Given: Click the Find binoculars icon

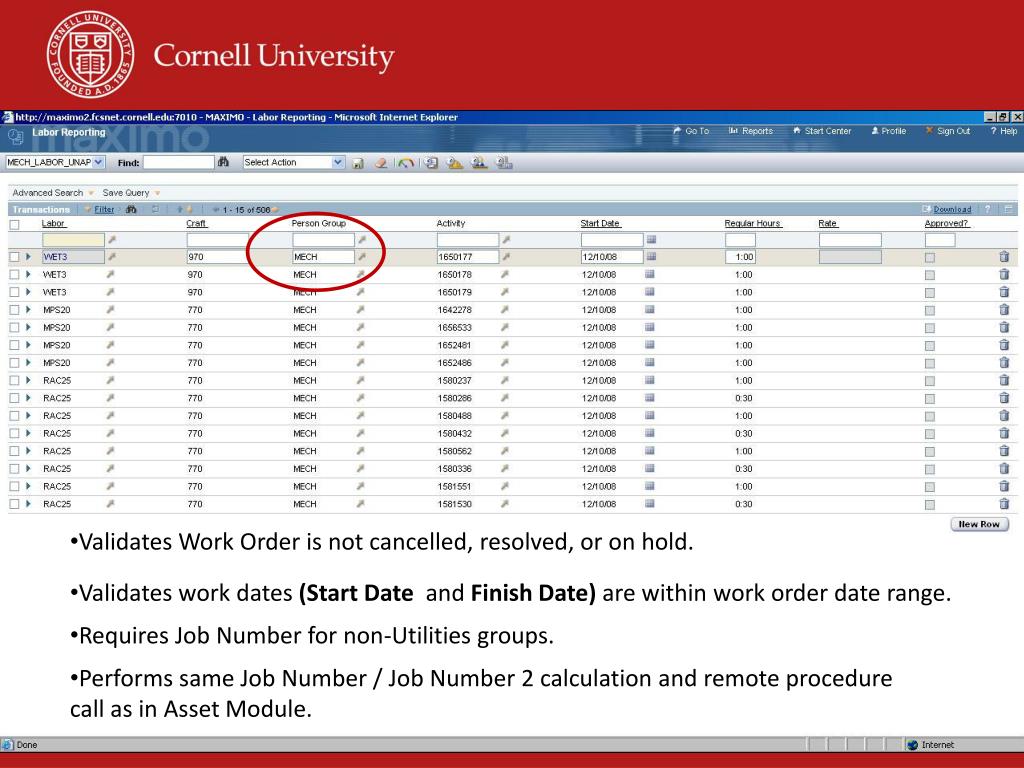Looking at the screenshot, I should (x=223, y=162).
